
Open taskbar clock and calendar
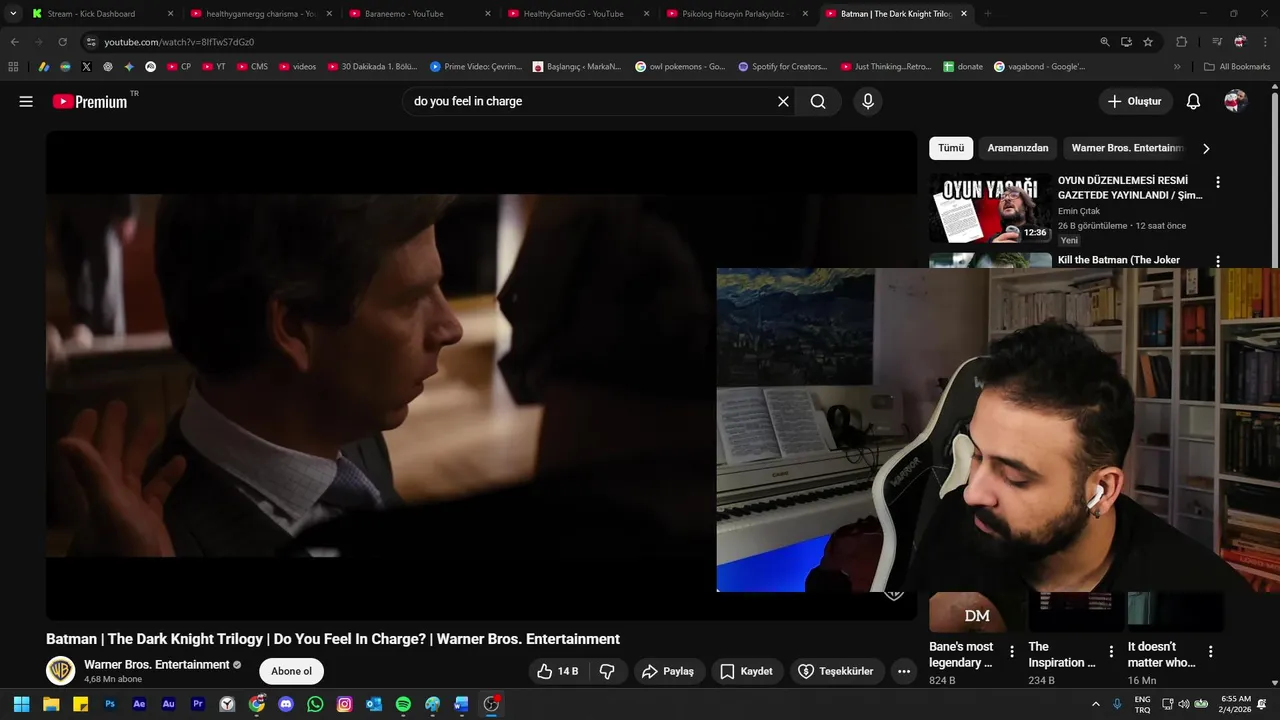point(1235,704)
